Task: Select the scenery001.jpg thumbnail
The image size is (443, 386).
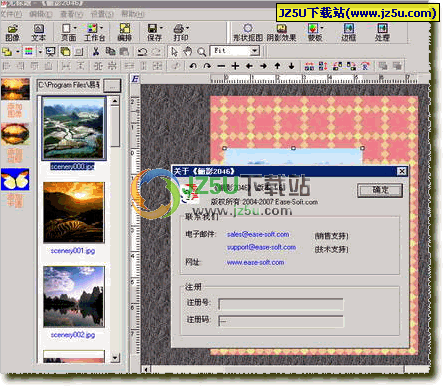Action: (74, 213)
